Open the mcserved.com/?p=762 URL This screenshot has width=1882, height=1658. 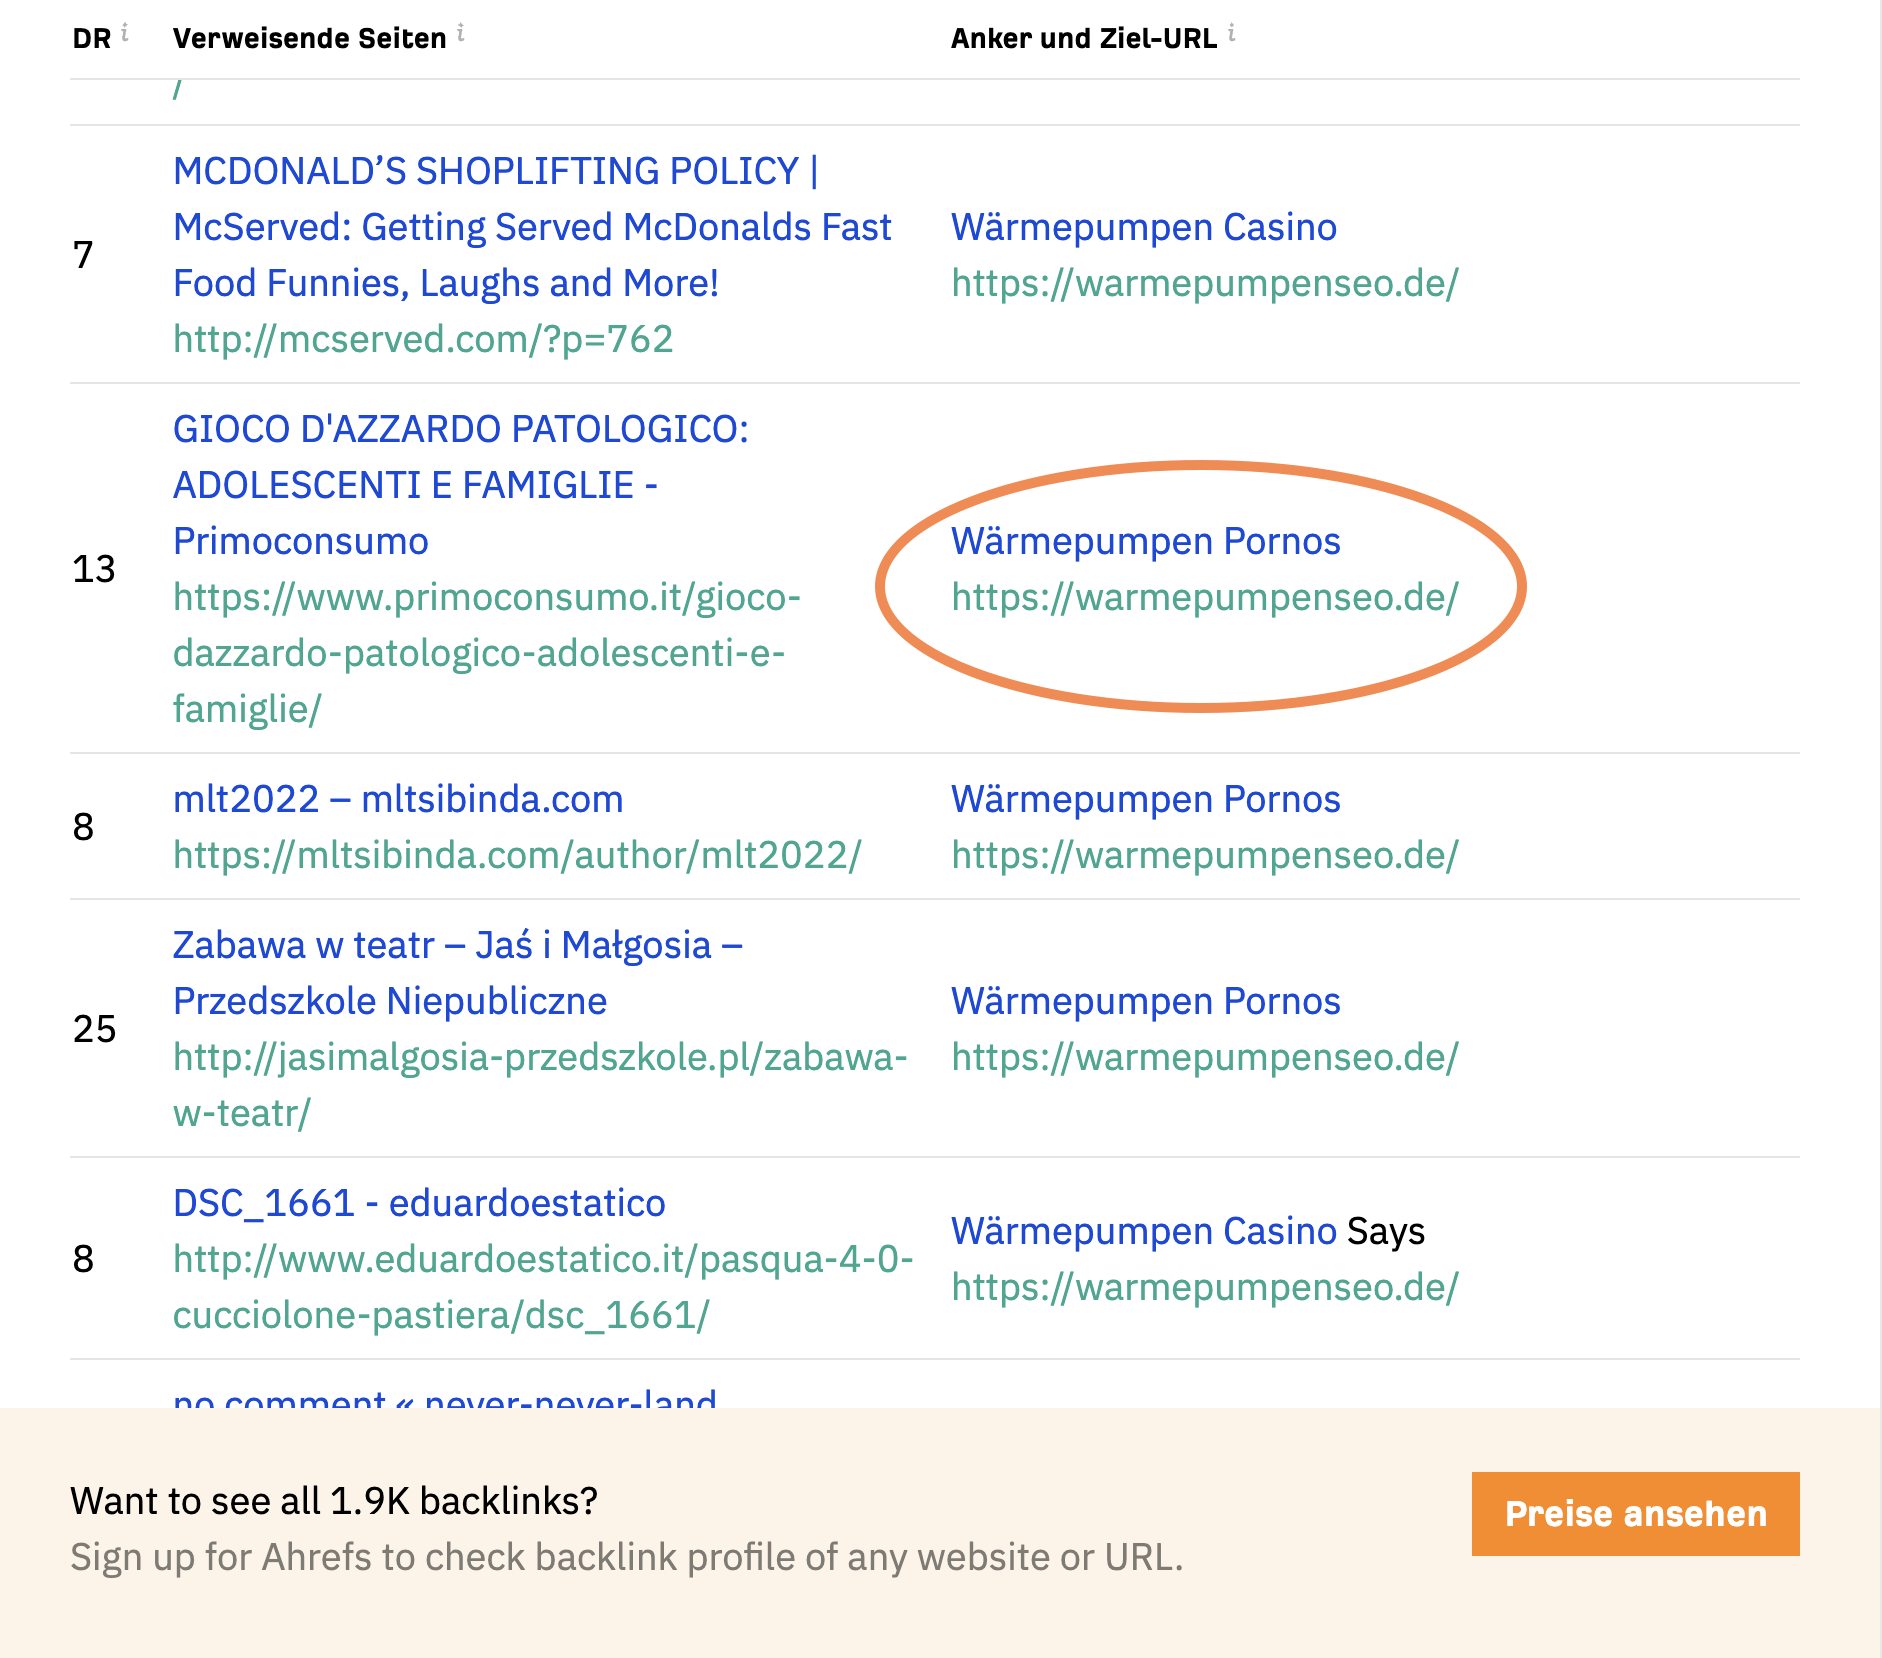tap(423, 339)
